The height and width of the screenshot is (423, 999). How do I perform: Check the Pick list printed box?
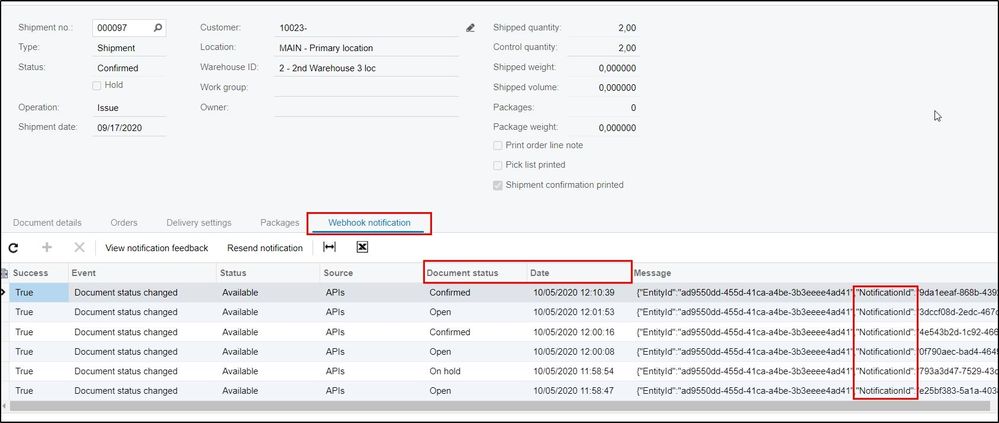(x=498, y=165)
